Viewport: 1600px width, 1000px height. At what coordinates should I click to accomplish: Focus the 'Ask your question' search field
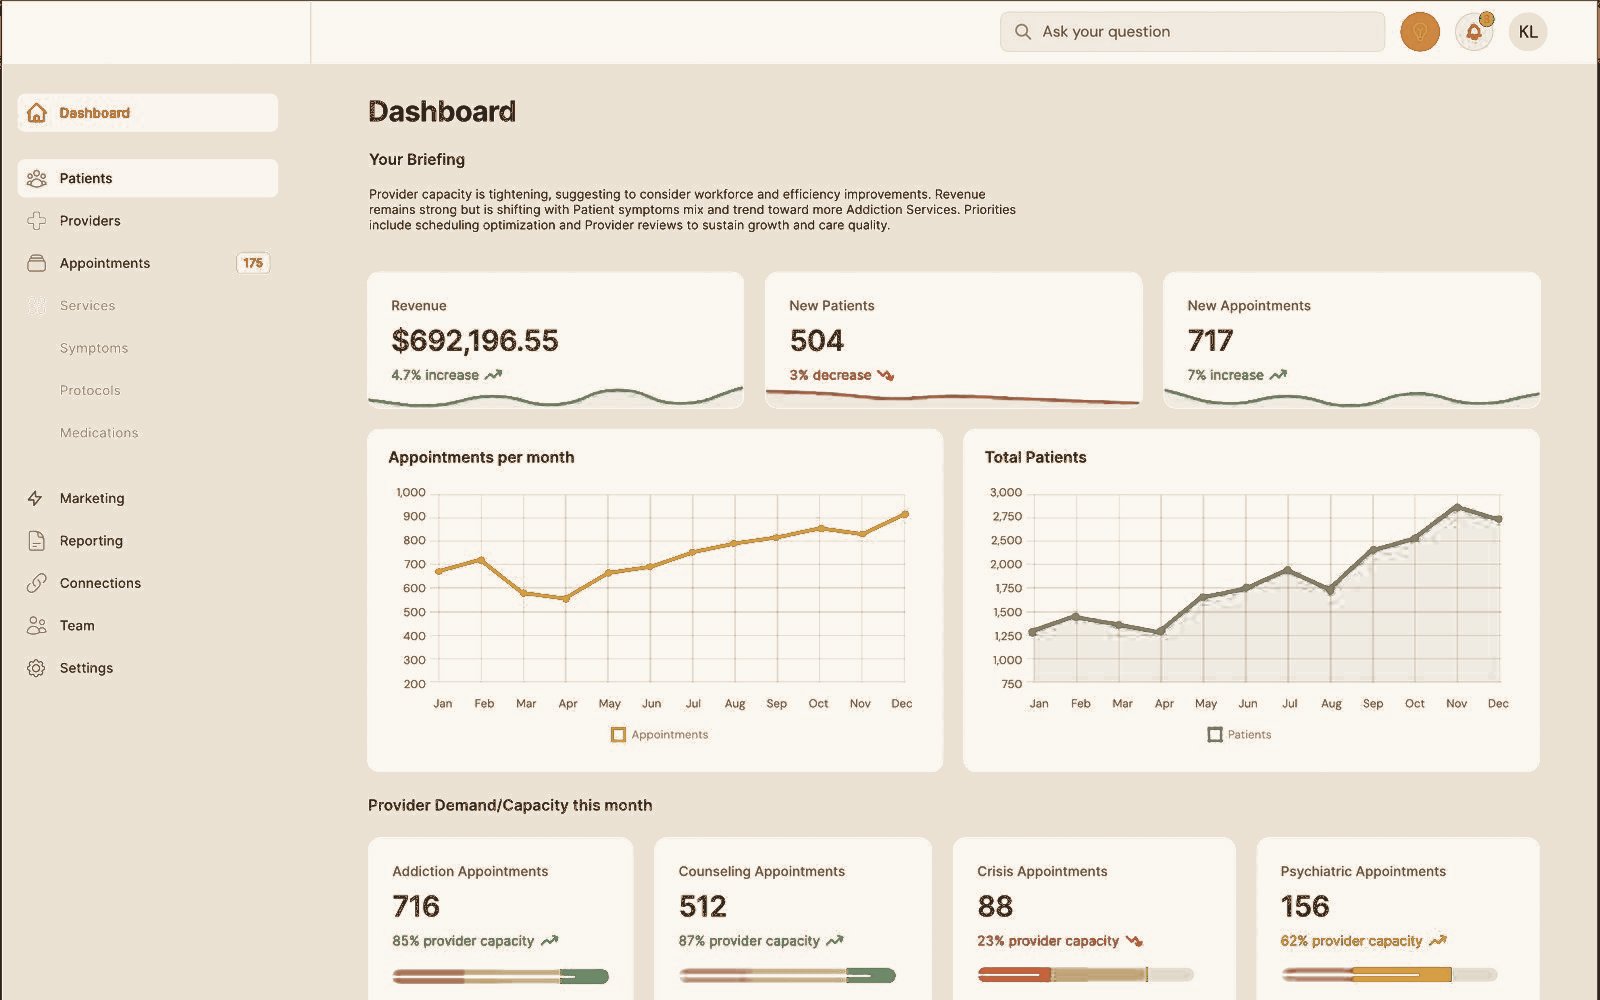tap(1192, 32)
